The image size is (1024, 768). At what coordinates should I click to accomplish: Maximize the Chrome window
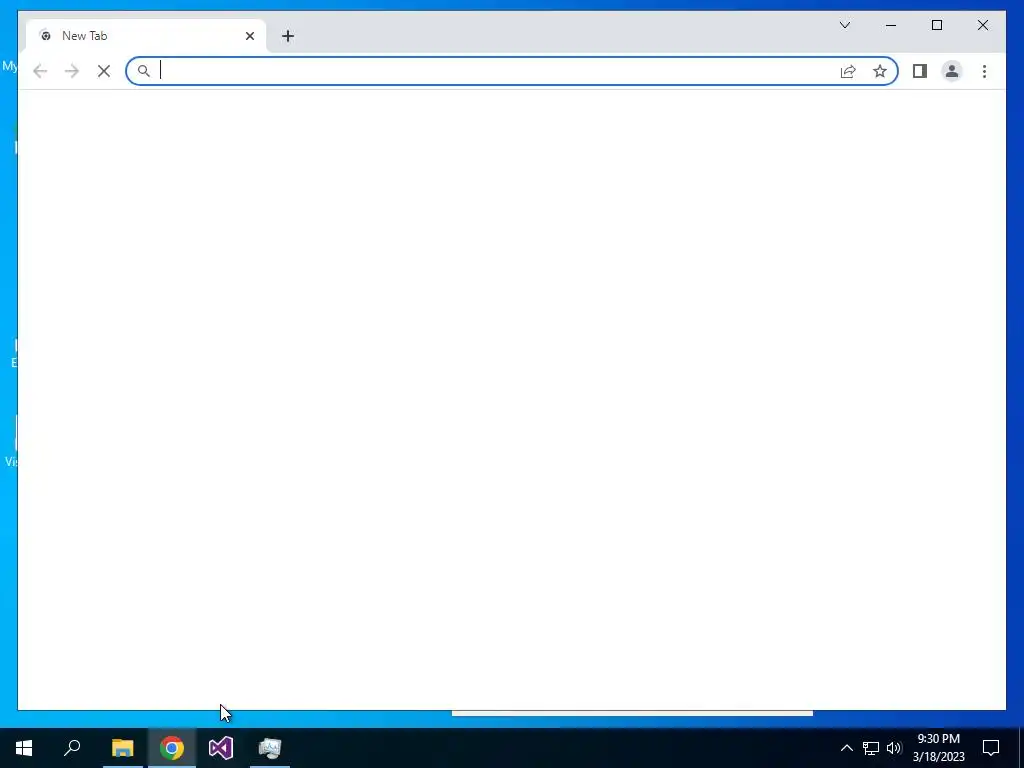[936, 25]
